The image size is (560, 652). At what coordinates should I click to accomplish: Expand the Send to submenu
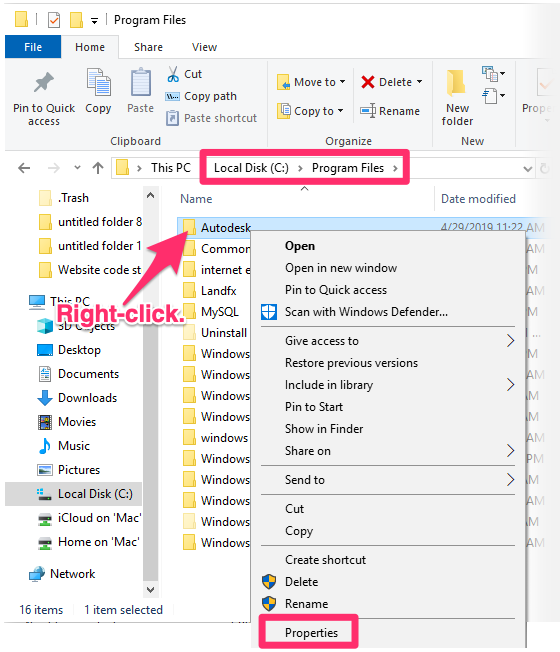388,480
